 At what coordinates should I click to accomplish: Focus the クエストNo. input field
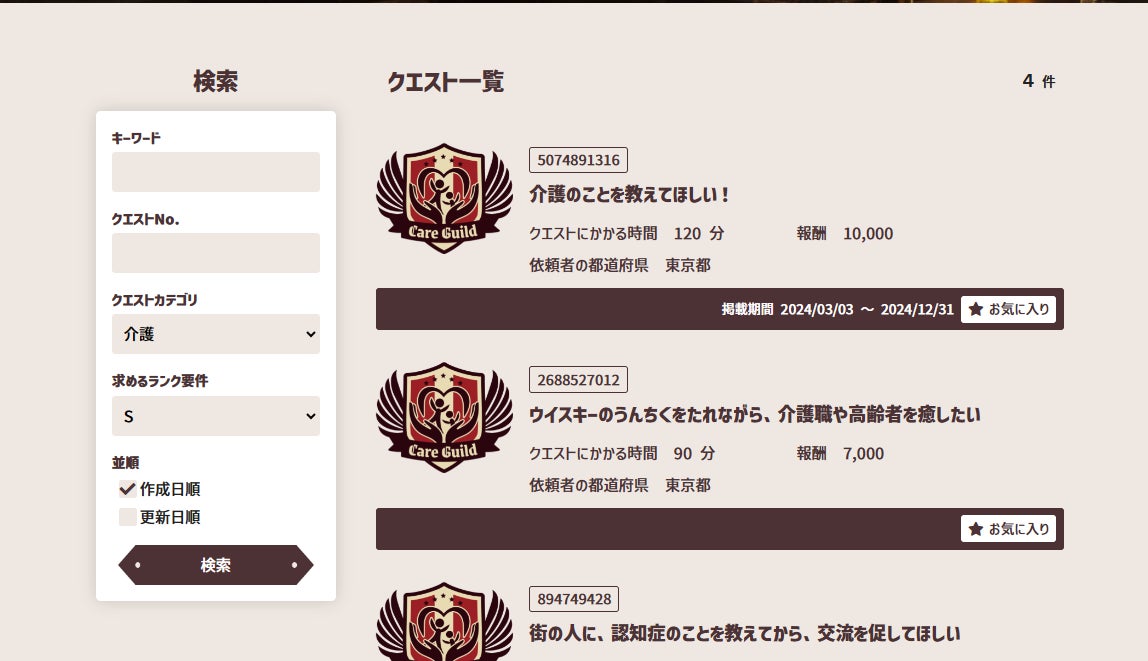click(216, 253)
